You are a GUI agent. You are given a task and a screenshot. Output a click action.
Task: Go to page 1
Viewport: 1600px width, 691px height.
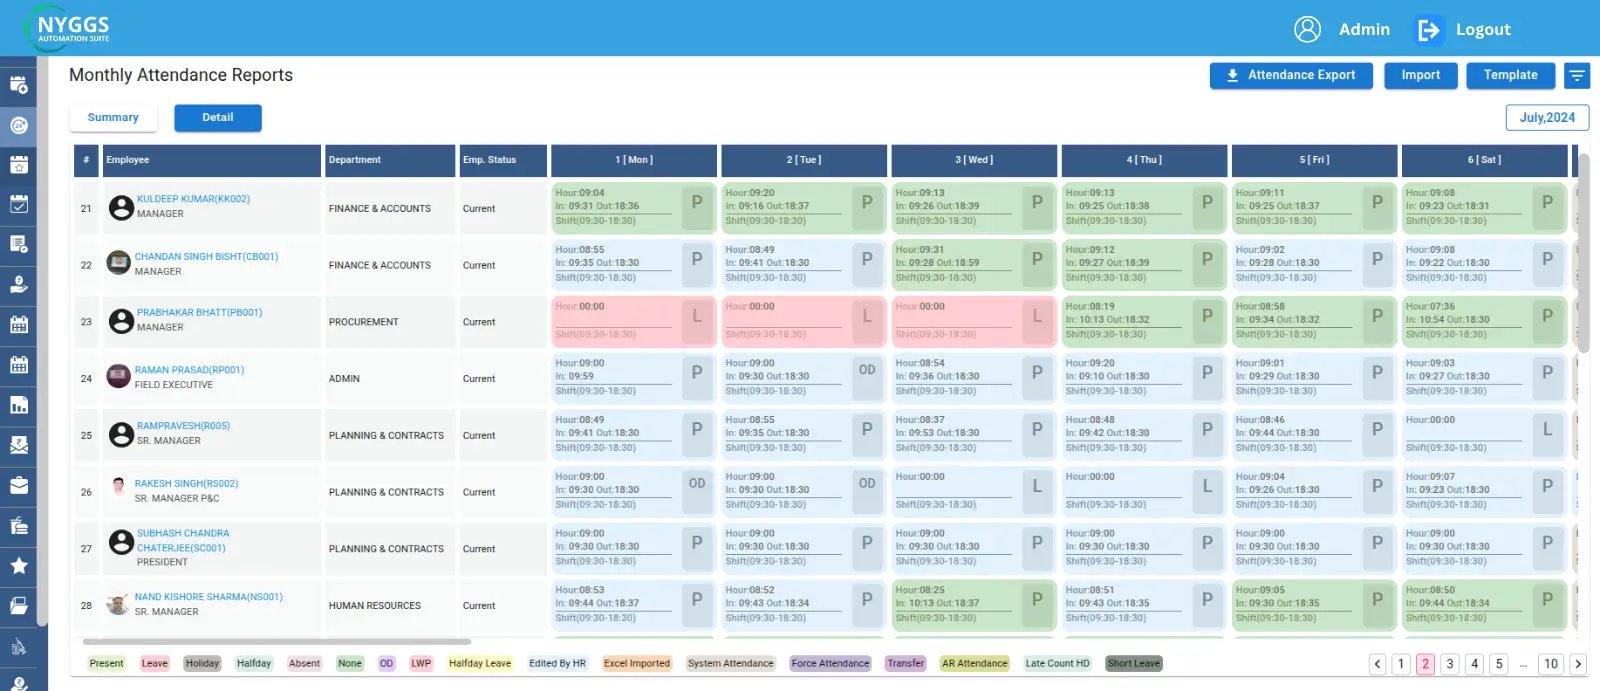[1401, 663]
